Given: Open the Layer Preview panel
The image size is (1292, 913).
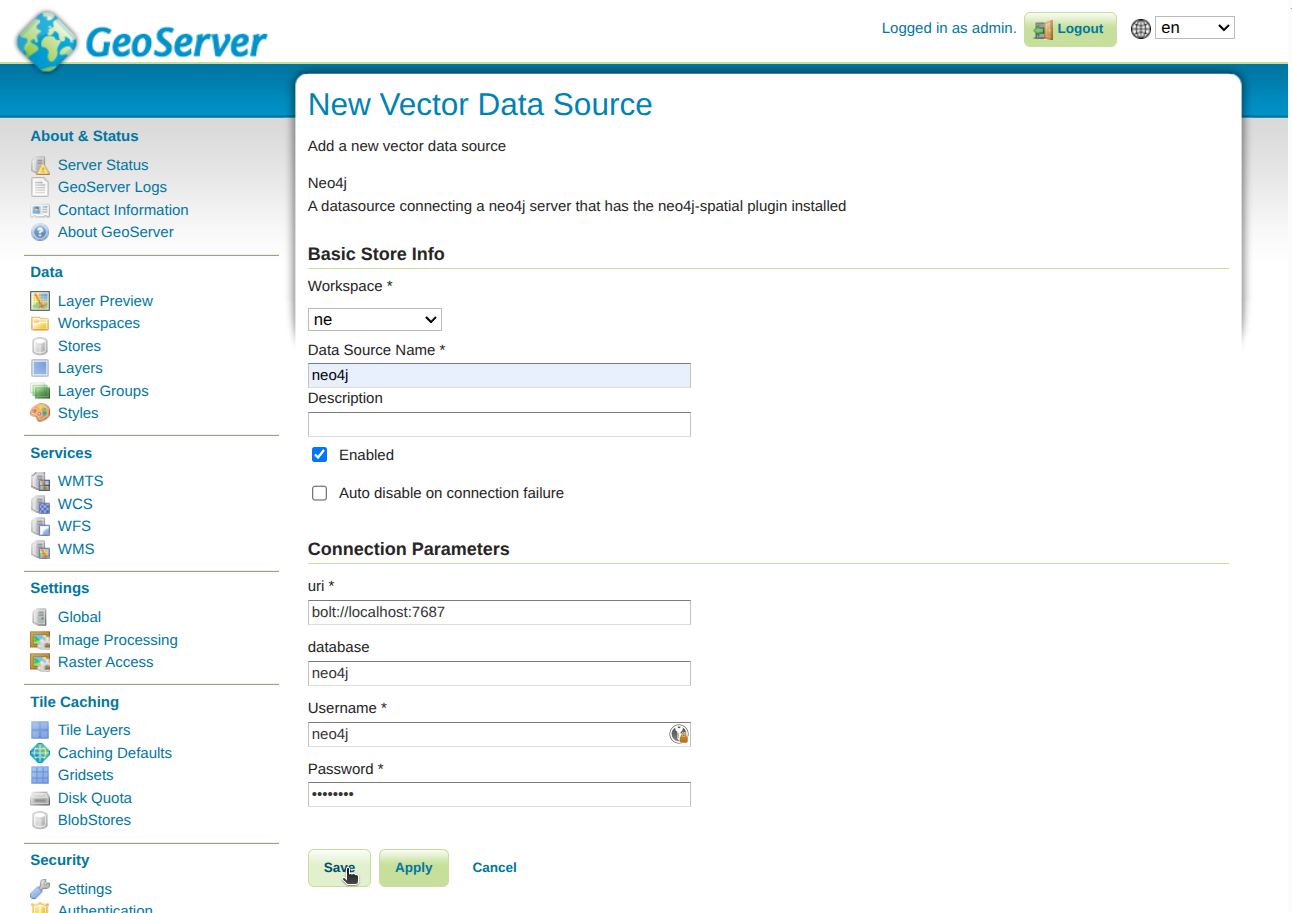Looking at the screenshot, I should pos(105,300).
